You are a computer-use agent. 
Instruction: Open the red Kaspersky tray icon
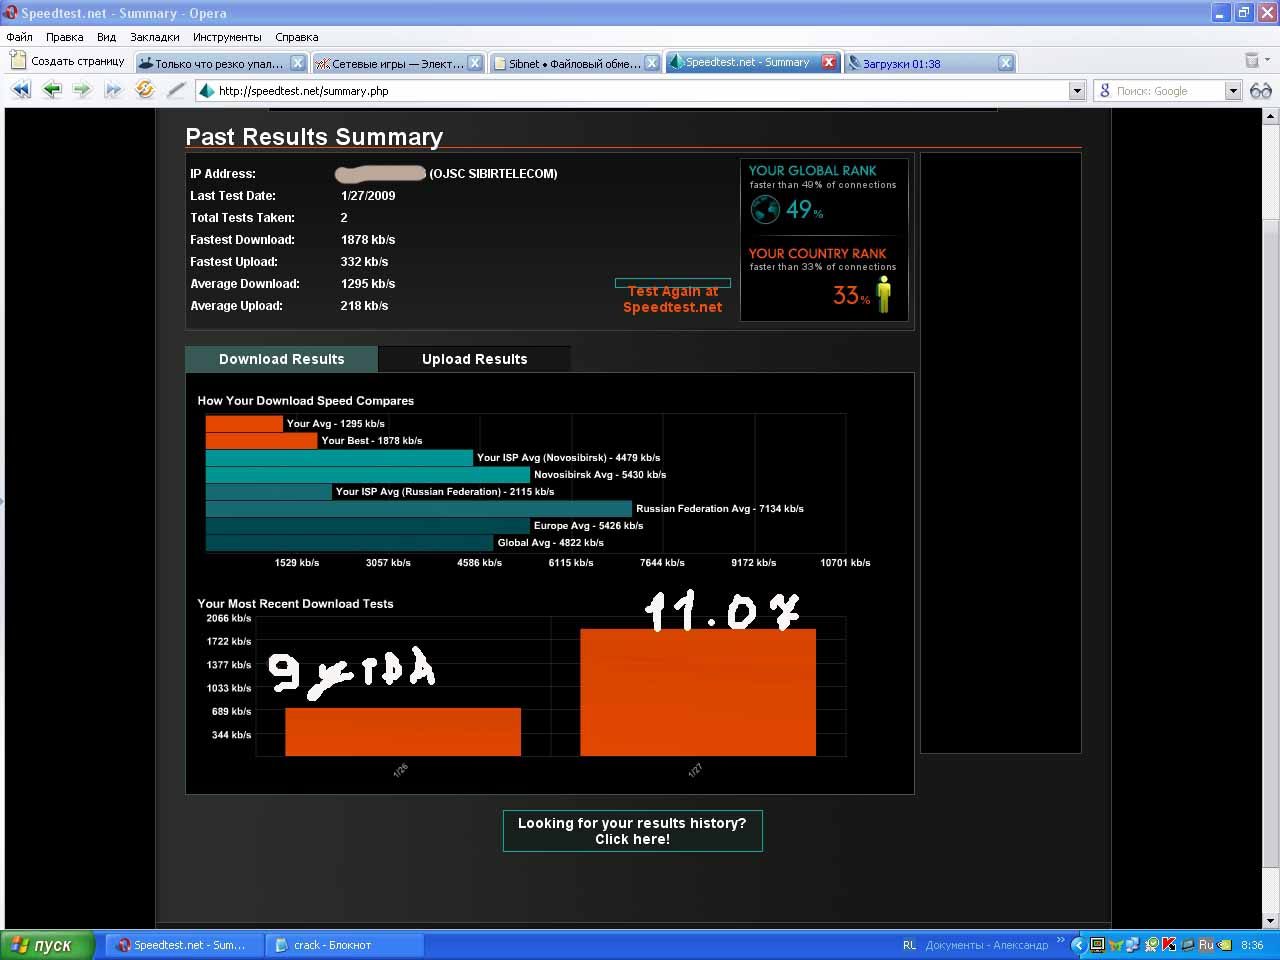1168,945
